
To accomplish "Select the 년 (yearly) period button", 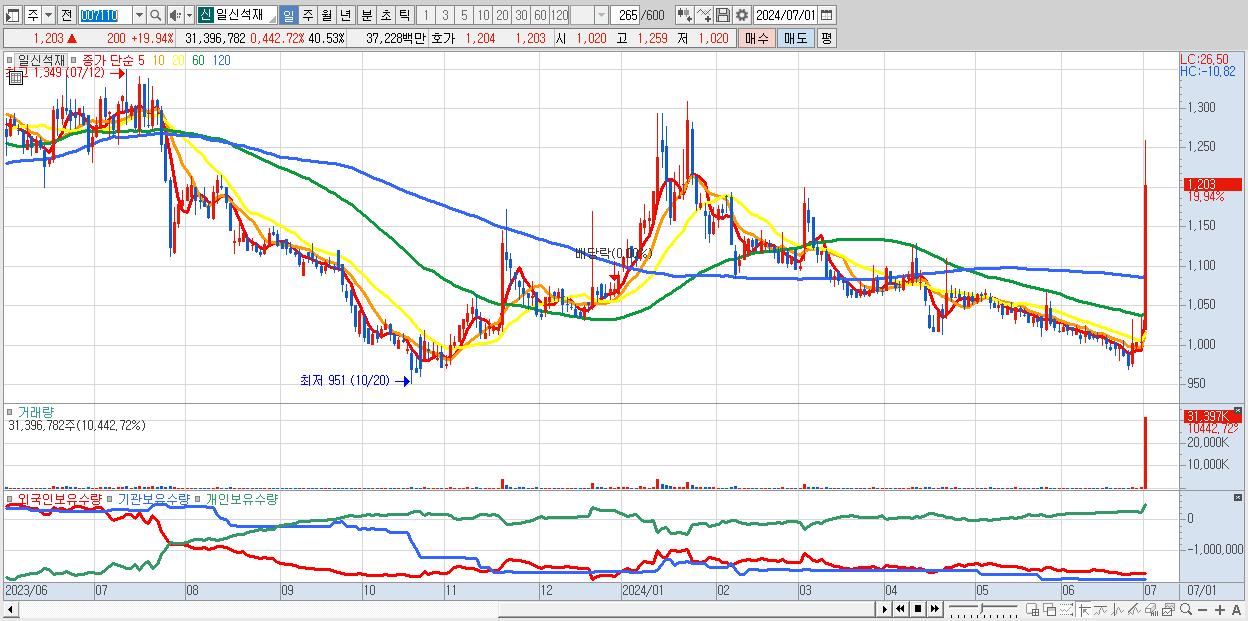I will pos(345,15).
